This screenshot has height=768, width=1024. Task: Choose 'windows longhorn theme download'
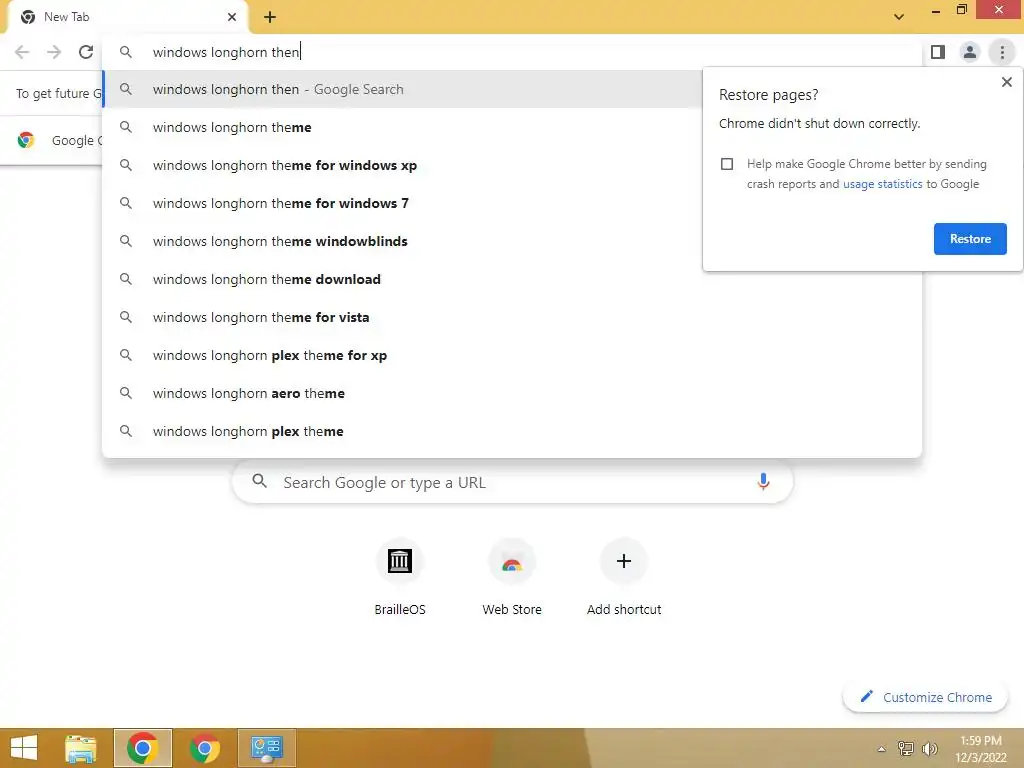coord(512,280)
